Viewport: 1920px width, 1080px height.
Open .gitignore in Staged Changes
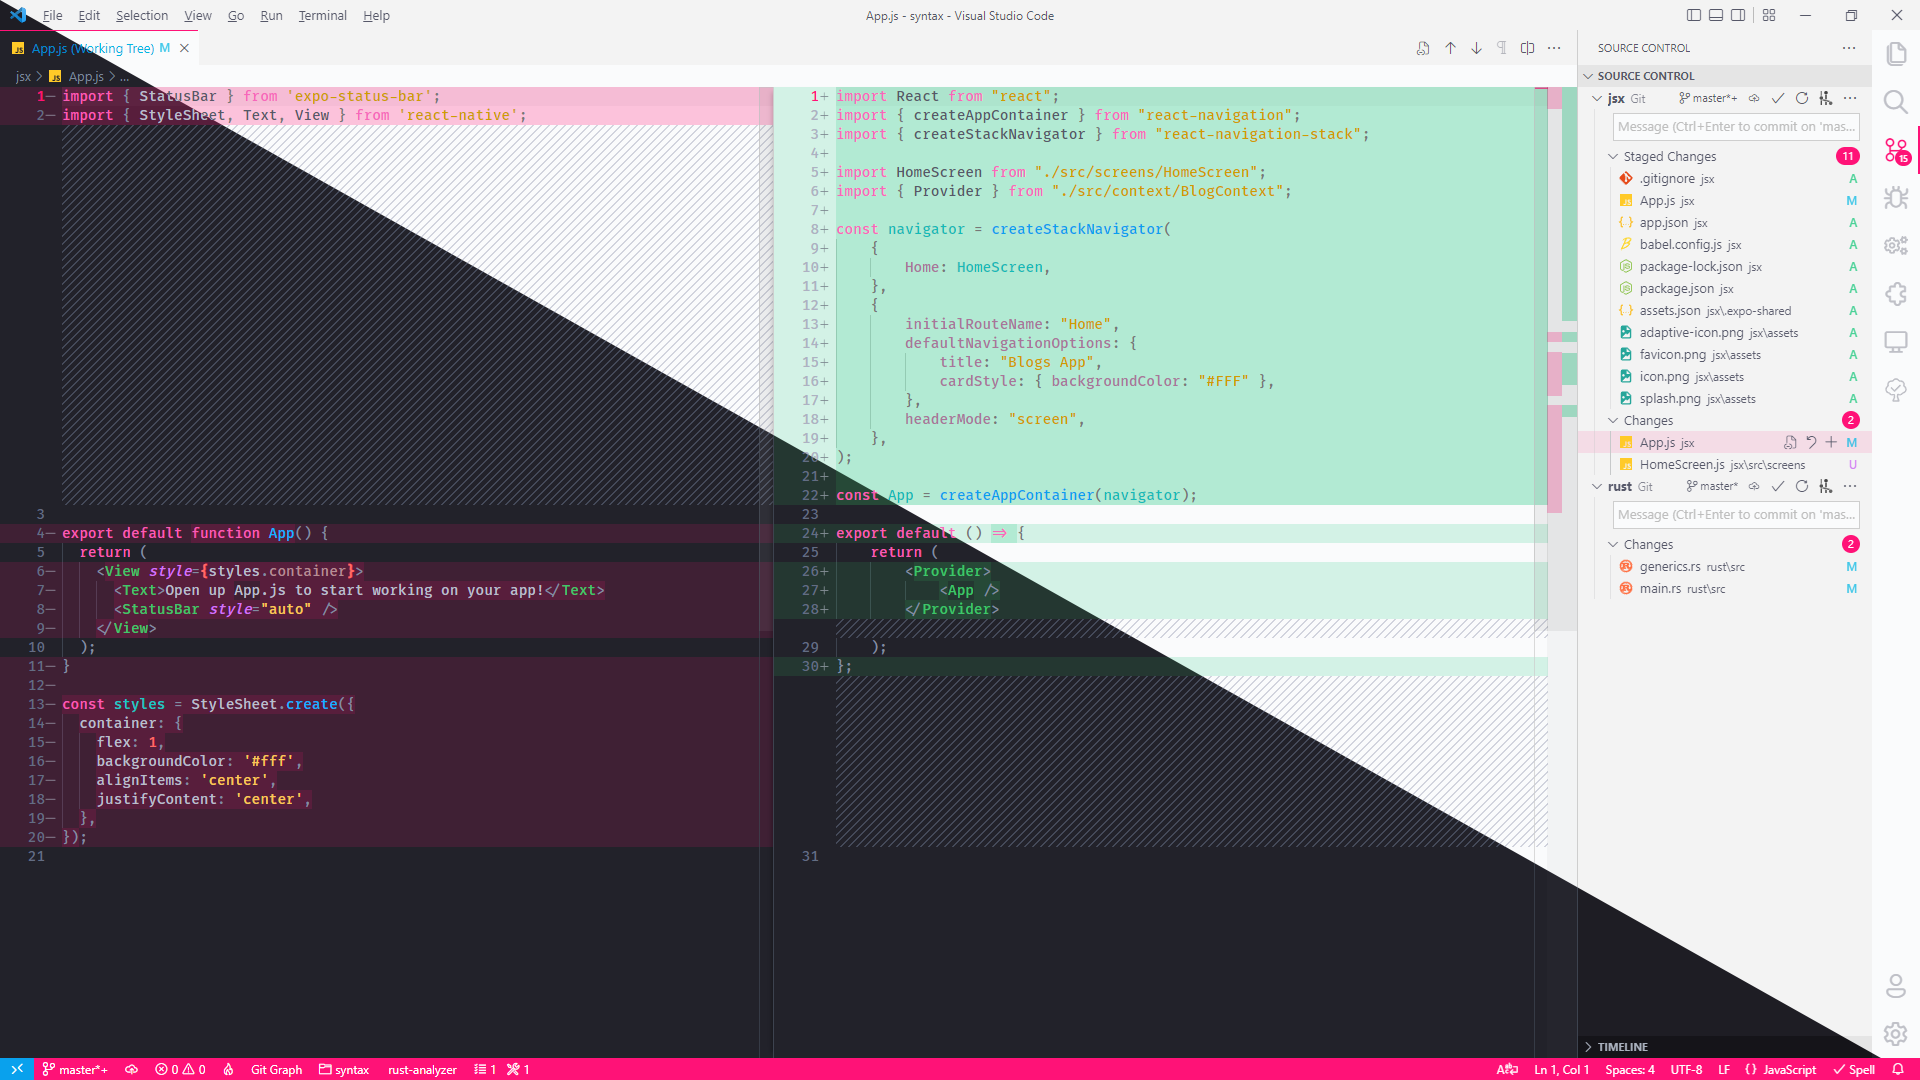click(1725, 178)
